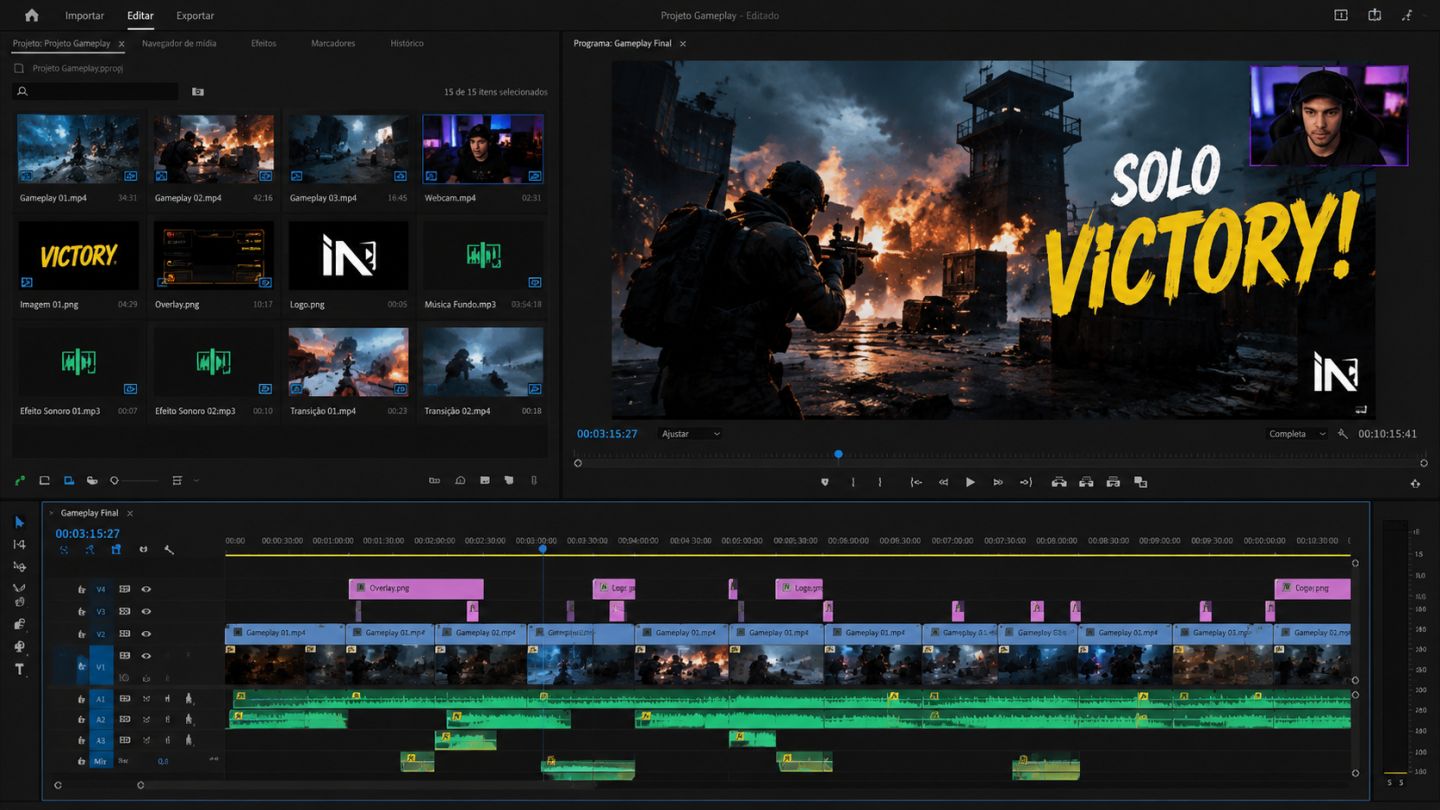Open the Histórico panel tab

[x=407, y=44]
